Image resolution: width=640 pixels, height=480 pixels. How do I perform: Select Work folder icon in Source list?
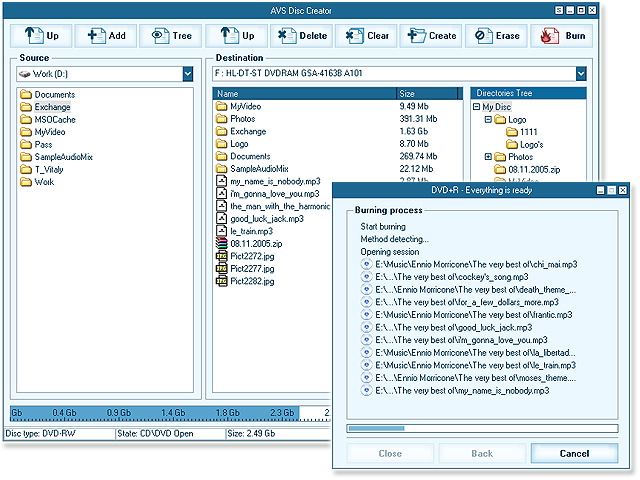(26, 182)
